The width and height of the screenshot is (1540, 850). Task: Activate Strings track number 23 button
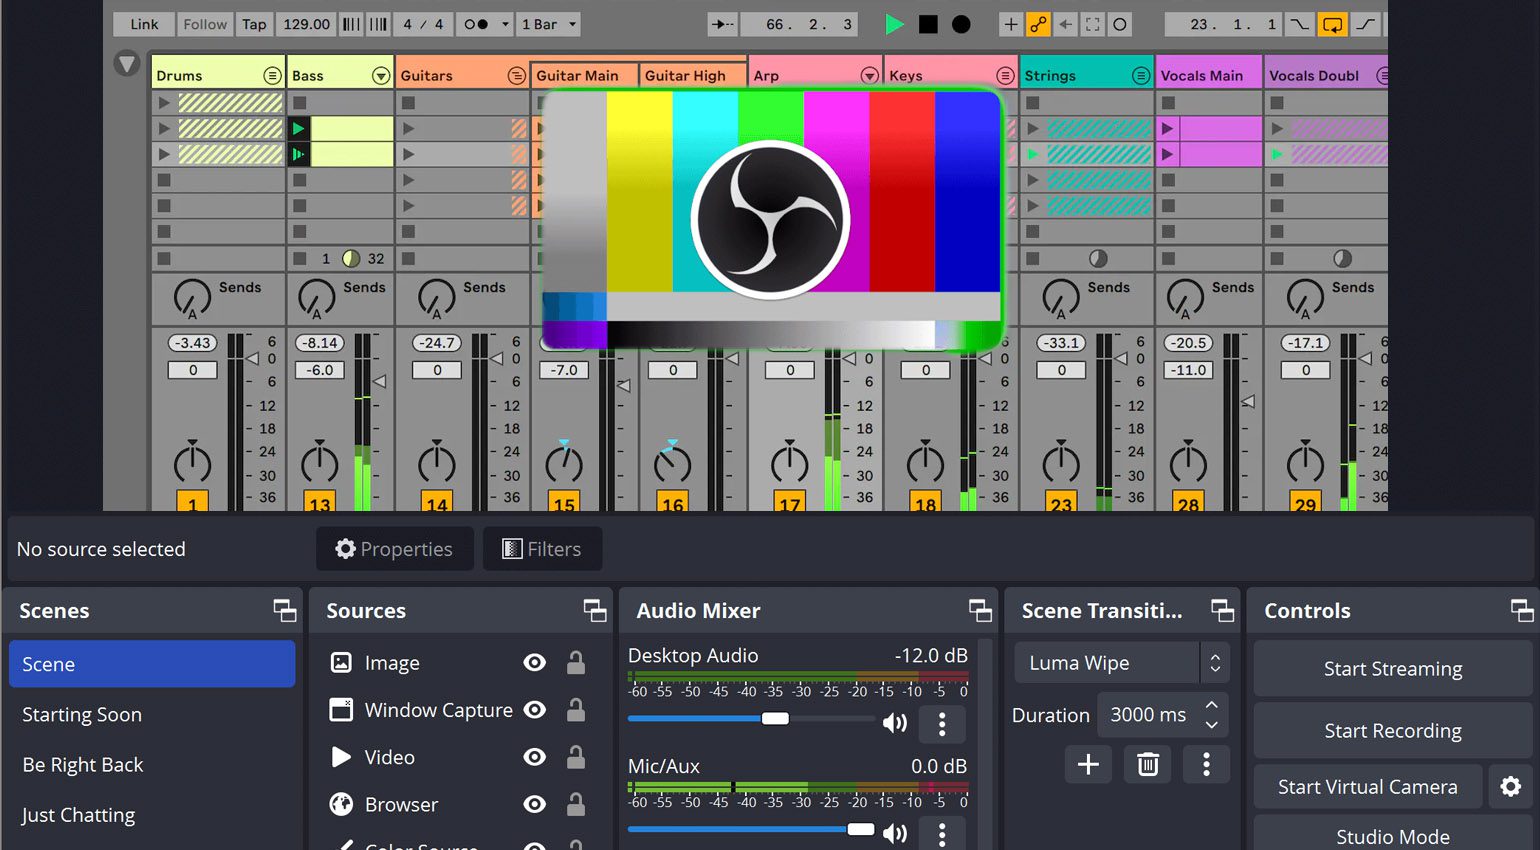coord(1061,503)
